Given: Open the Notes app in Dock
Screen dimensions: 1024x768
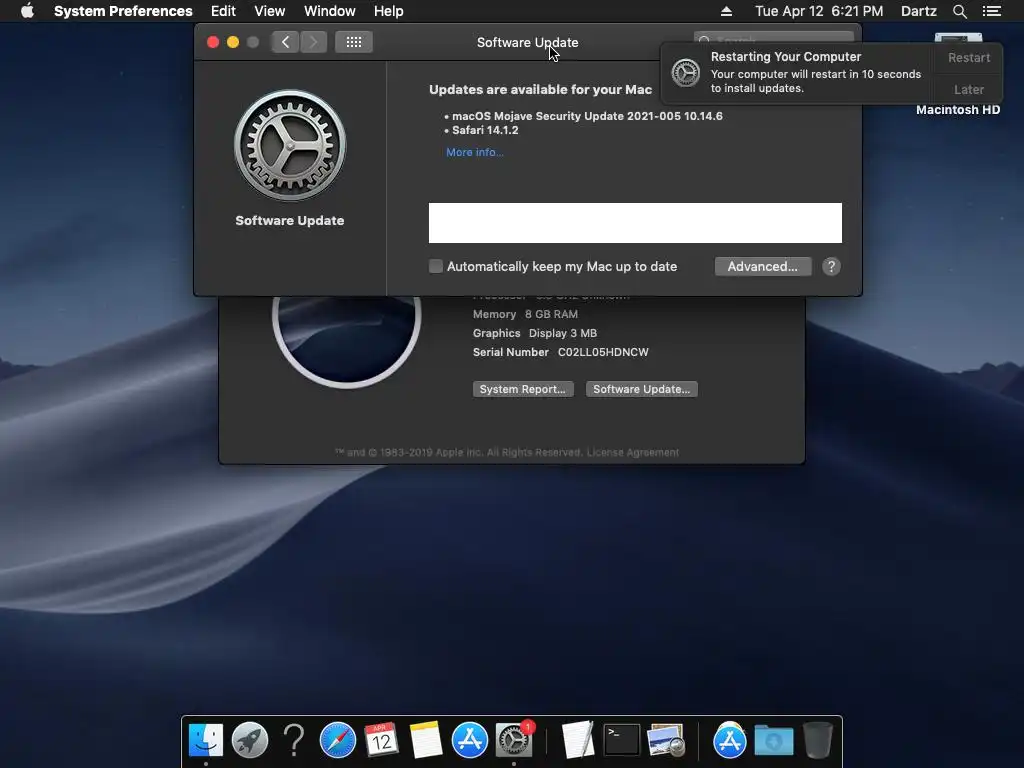Looking at the screenshot, I should [425, 740].
